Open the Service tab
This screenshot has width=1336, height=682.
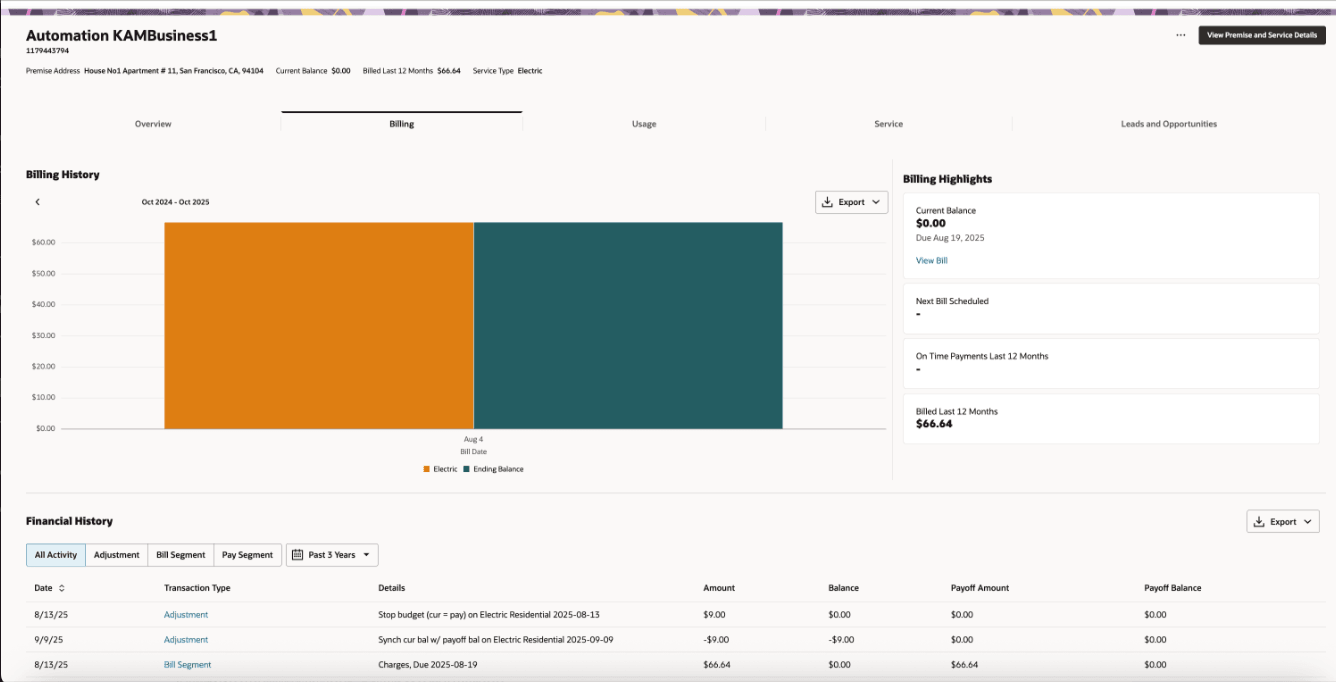pos(888,123)
